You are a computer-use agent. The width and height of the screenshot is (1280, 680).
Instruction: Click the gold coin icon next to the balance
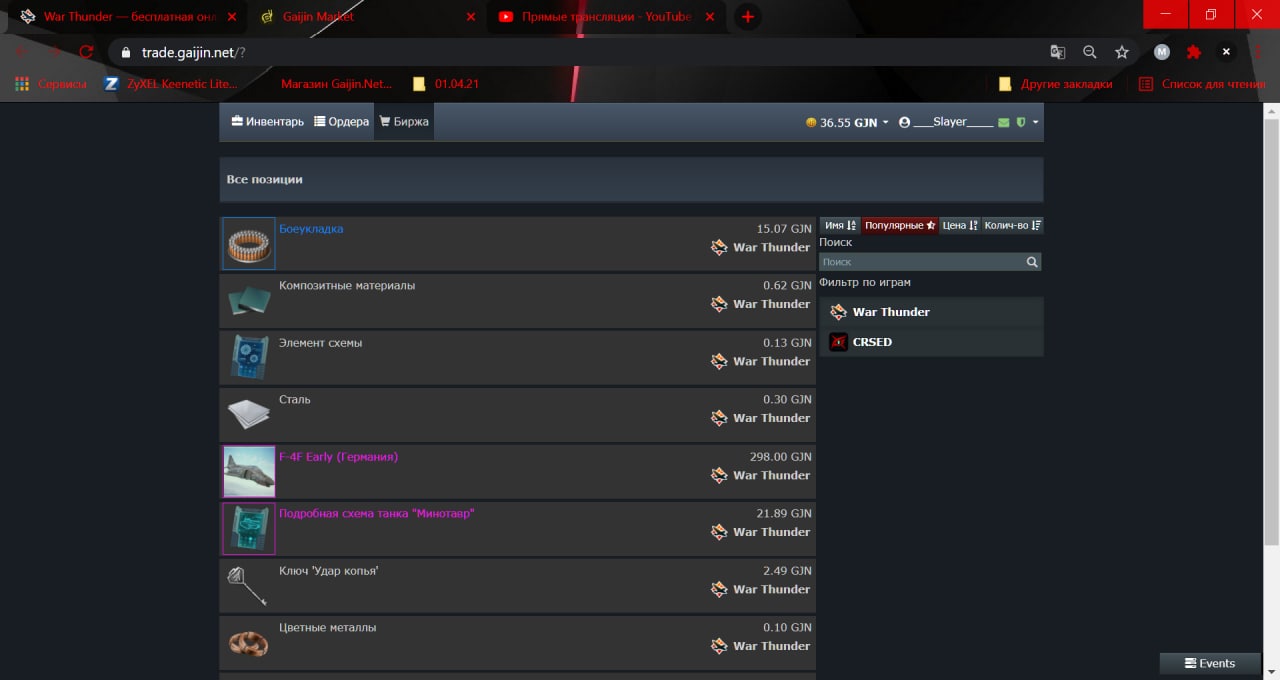click(x=811, y=122)
